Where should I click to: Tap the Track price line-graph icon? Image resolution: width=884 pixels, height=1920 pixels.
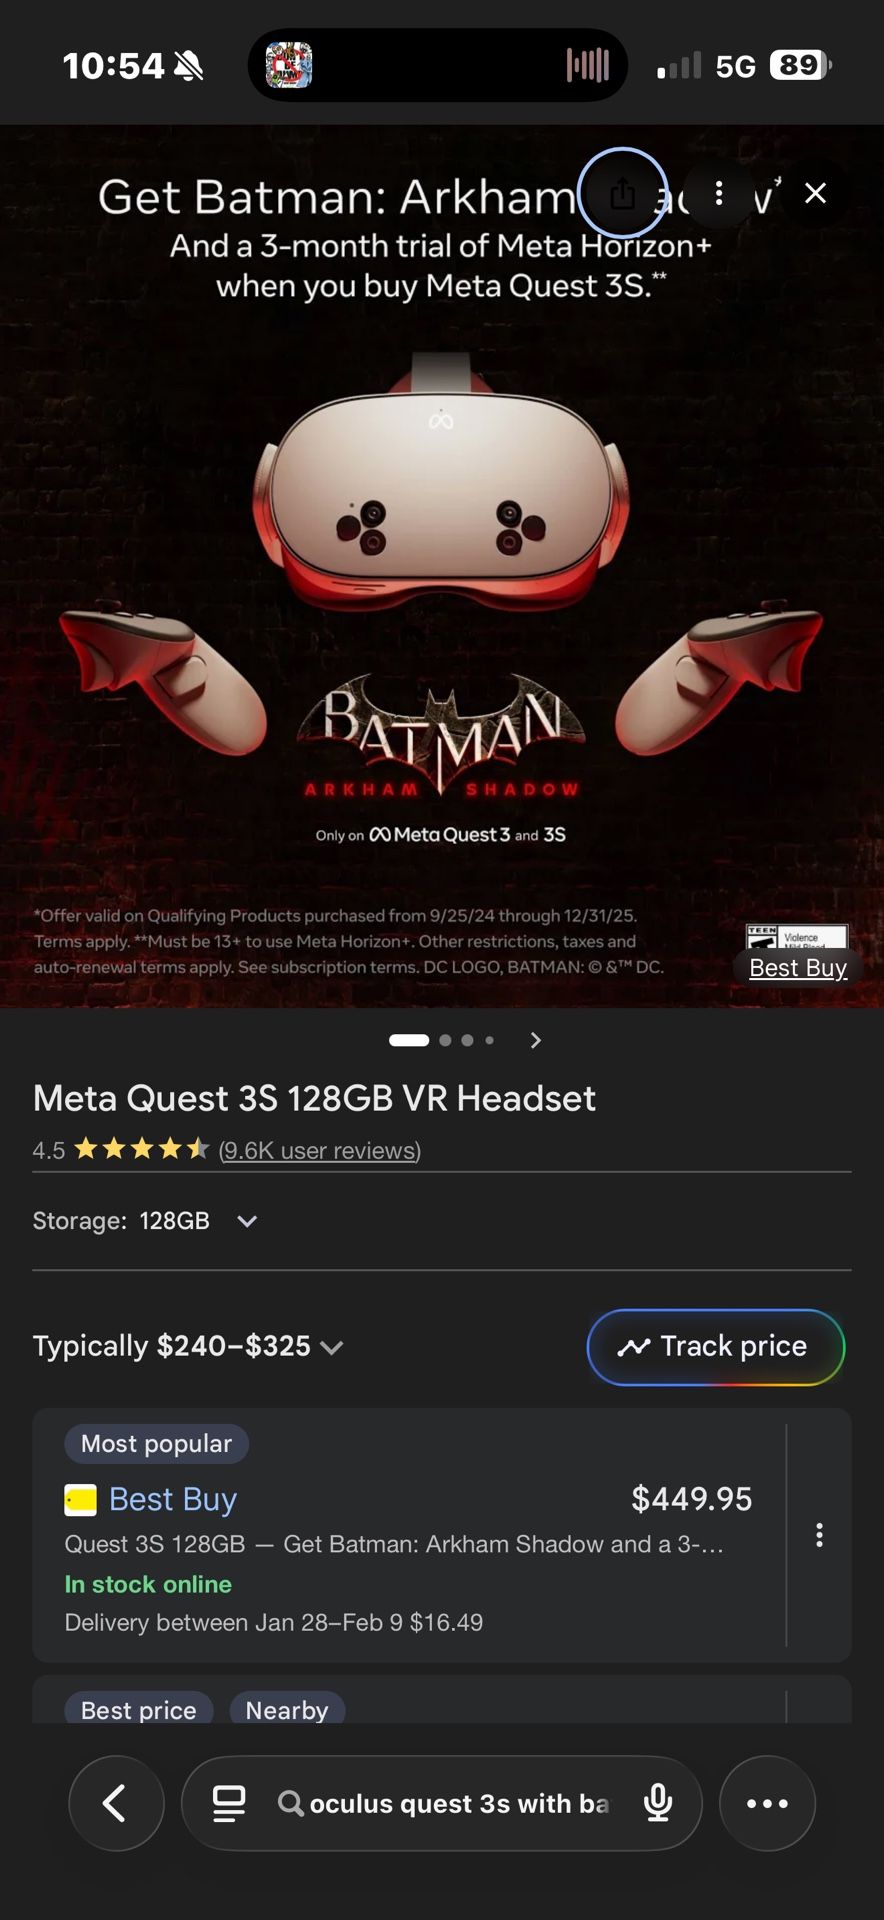click(634, 1347)
